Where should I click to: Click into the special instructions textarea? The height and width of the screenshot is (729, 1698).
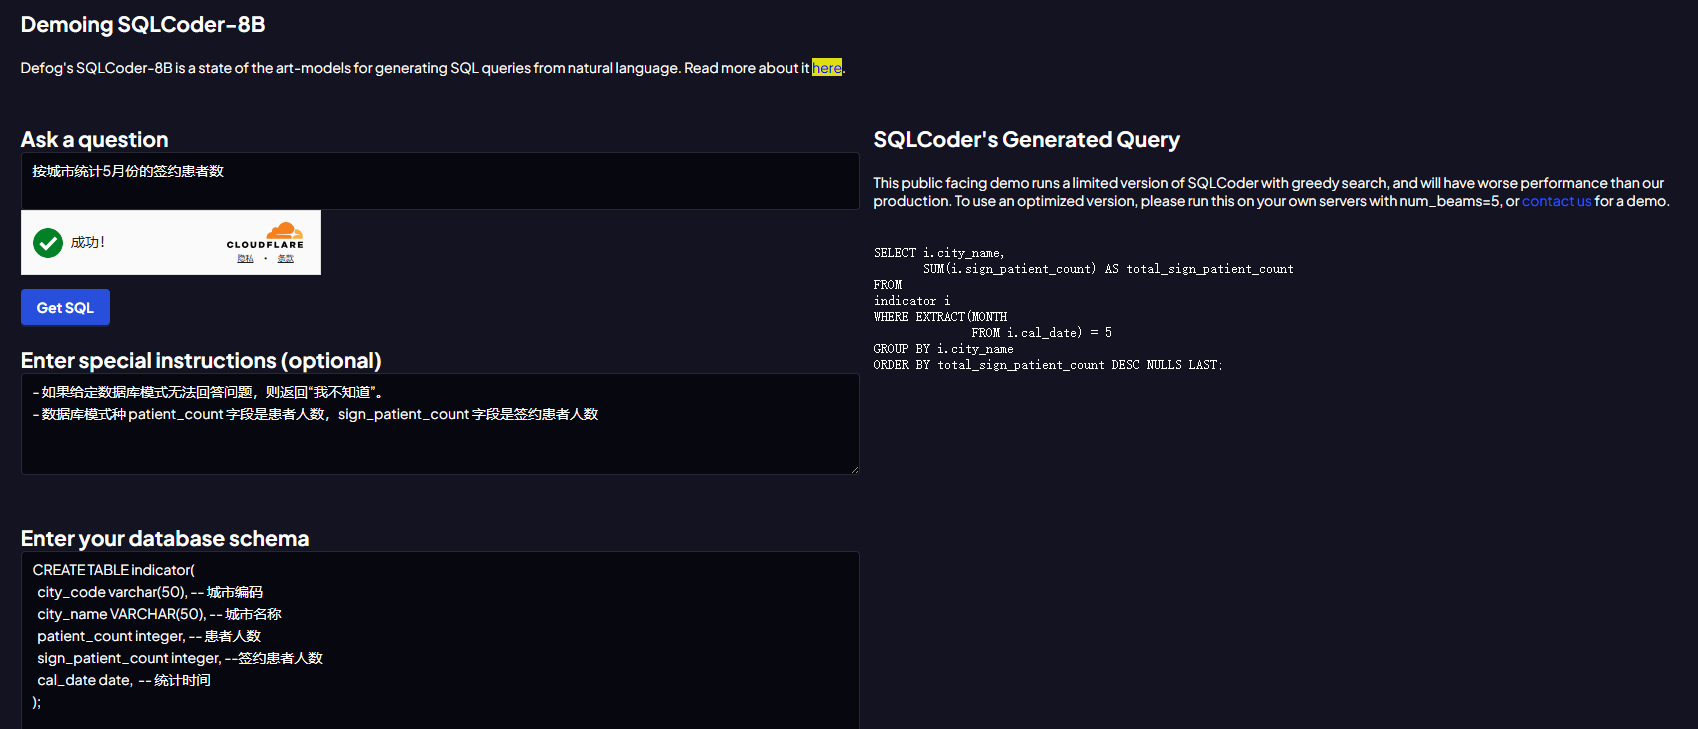pyautogui.click(x=440, y=424)
